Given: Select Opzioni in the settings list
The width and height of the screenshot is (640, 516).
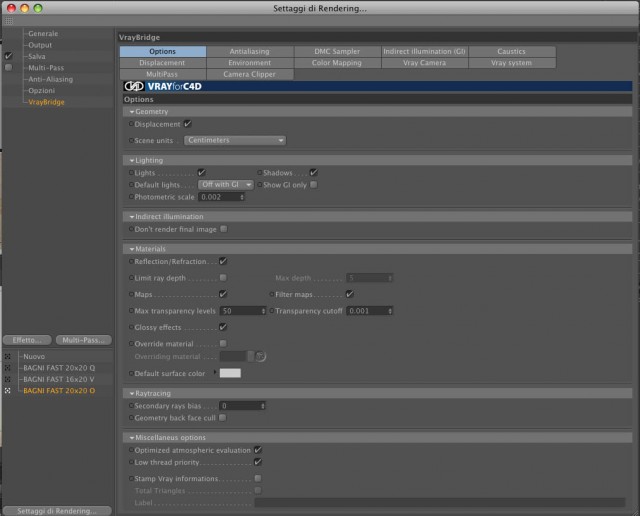Looking at the screenshot, I should [x=42, y=91].
